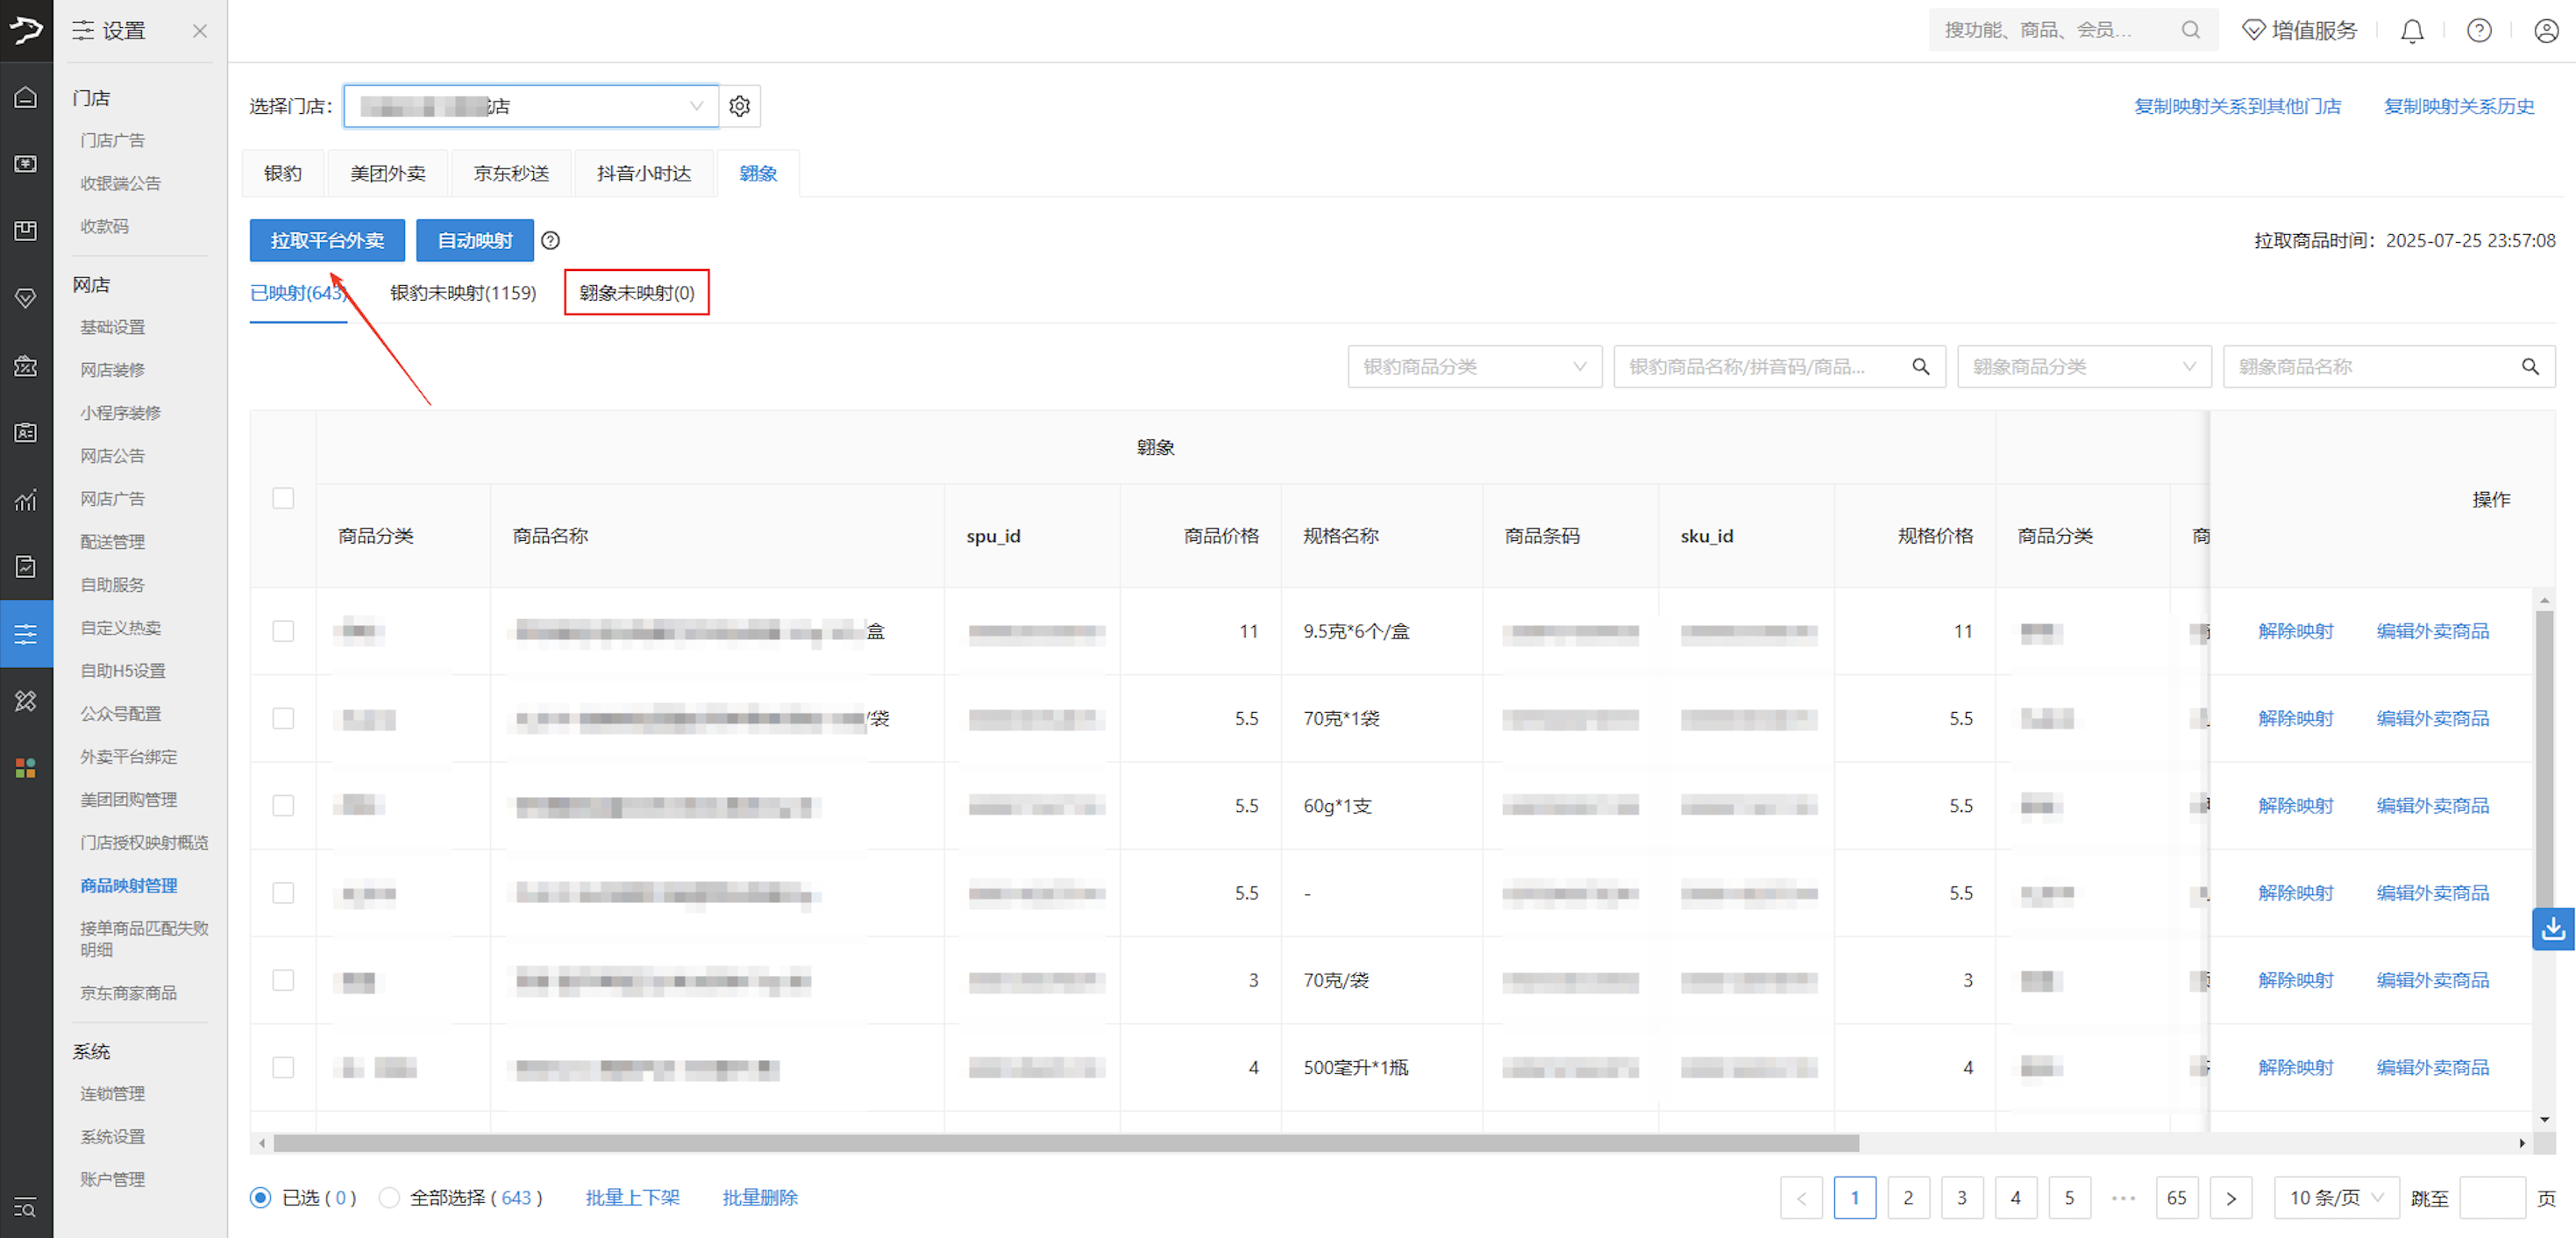Expand the 选择门店 store dropdown

(530, 106)
